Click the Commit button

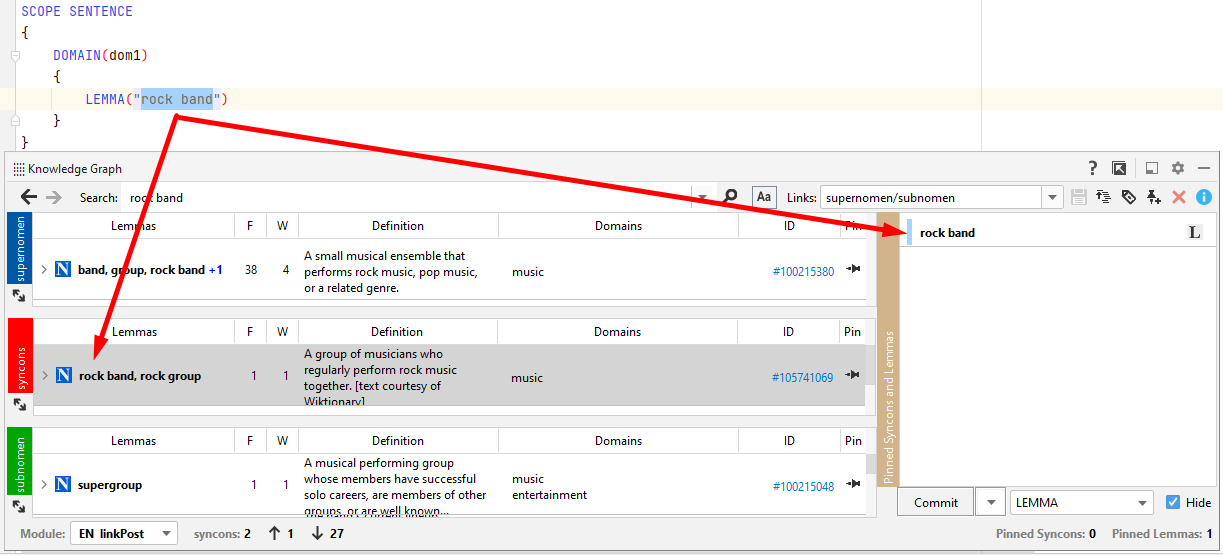click(x=935, y=503)
